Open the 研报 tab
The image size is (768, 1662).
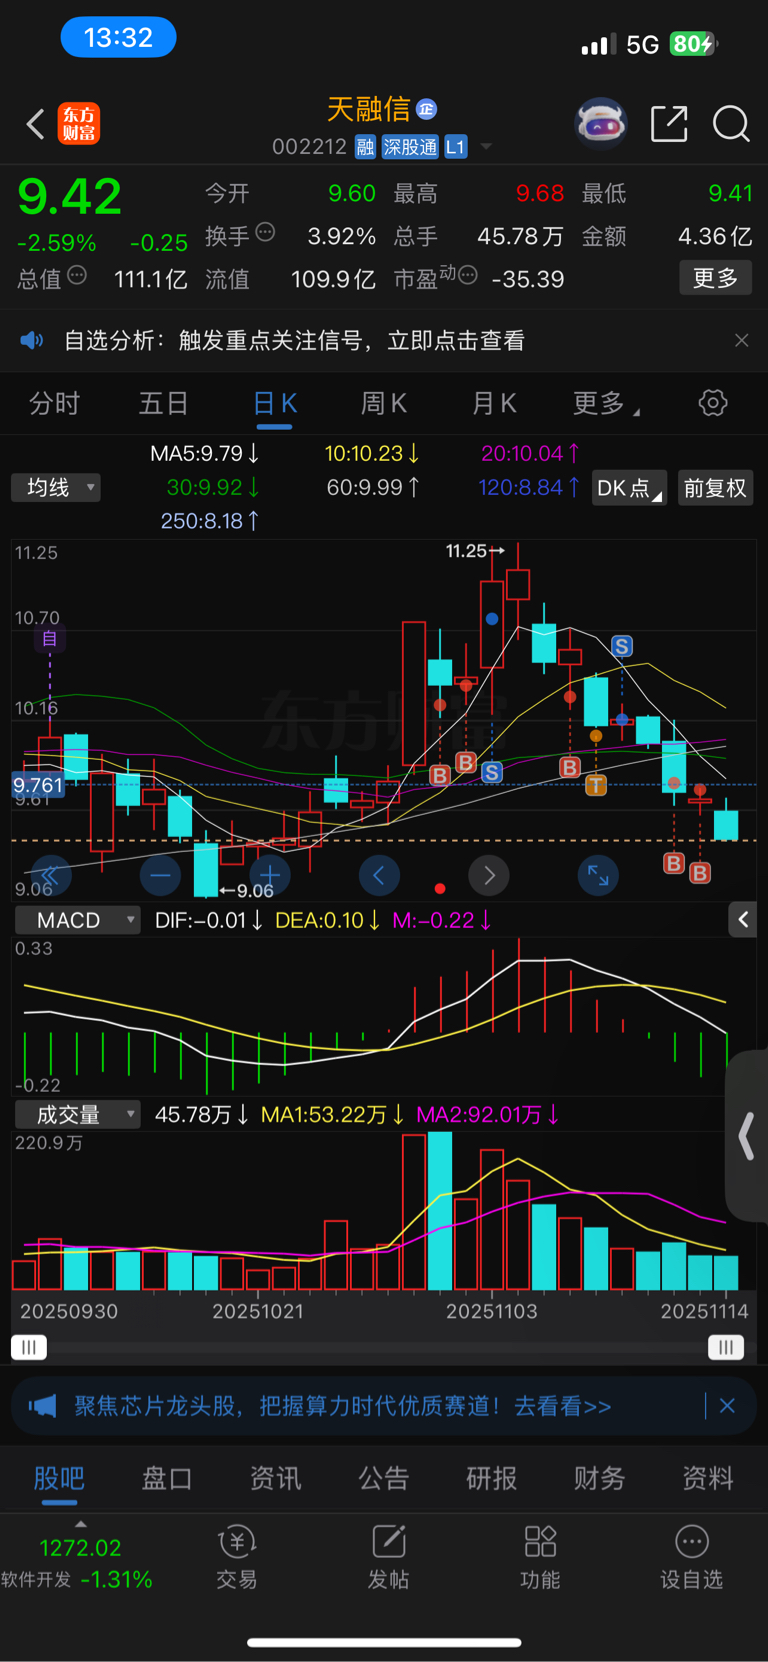point(492,1478)
